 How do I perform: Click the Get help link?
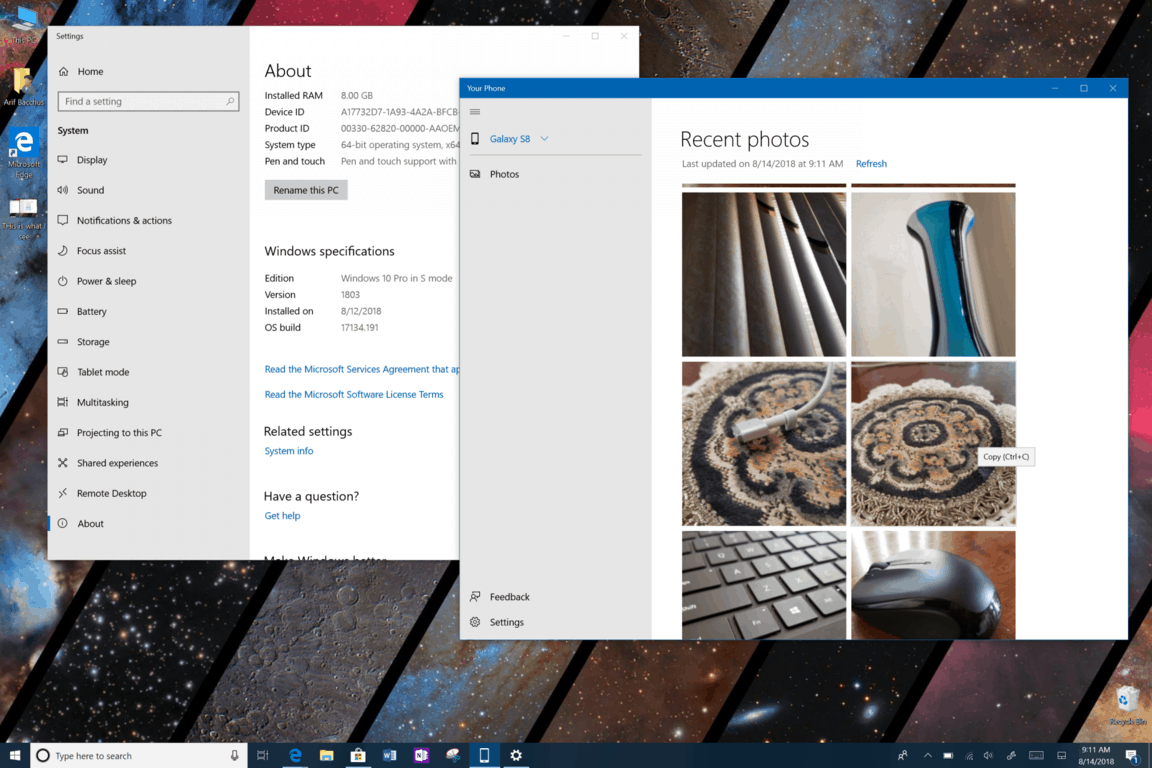pyautogui.click(x=282, y=516)
